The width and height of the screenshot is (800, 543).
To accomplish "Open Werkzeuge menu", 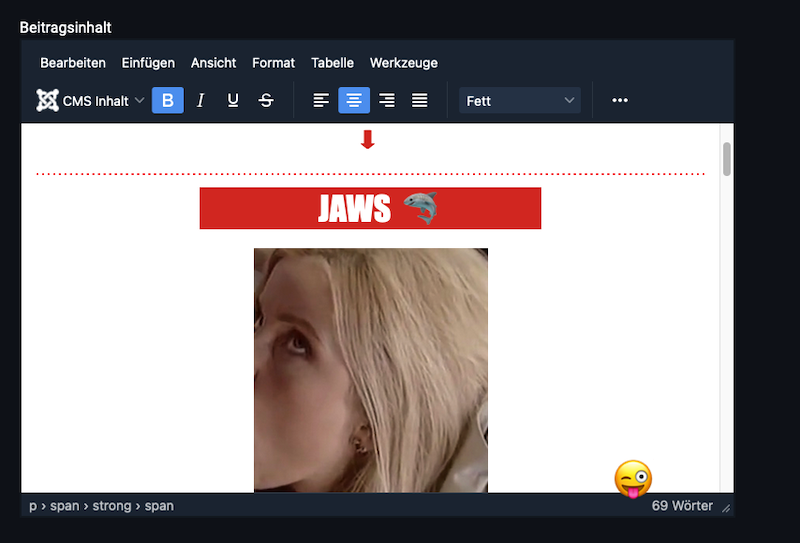I will coord(404,63).
